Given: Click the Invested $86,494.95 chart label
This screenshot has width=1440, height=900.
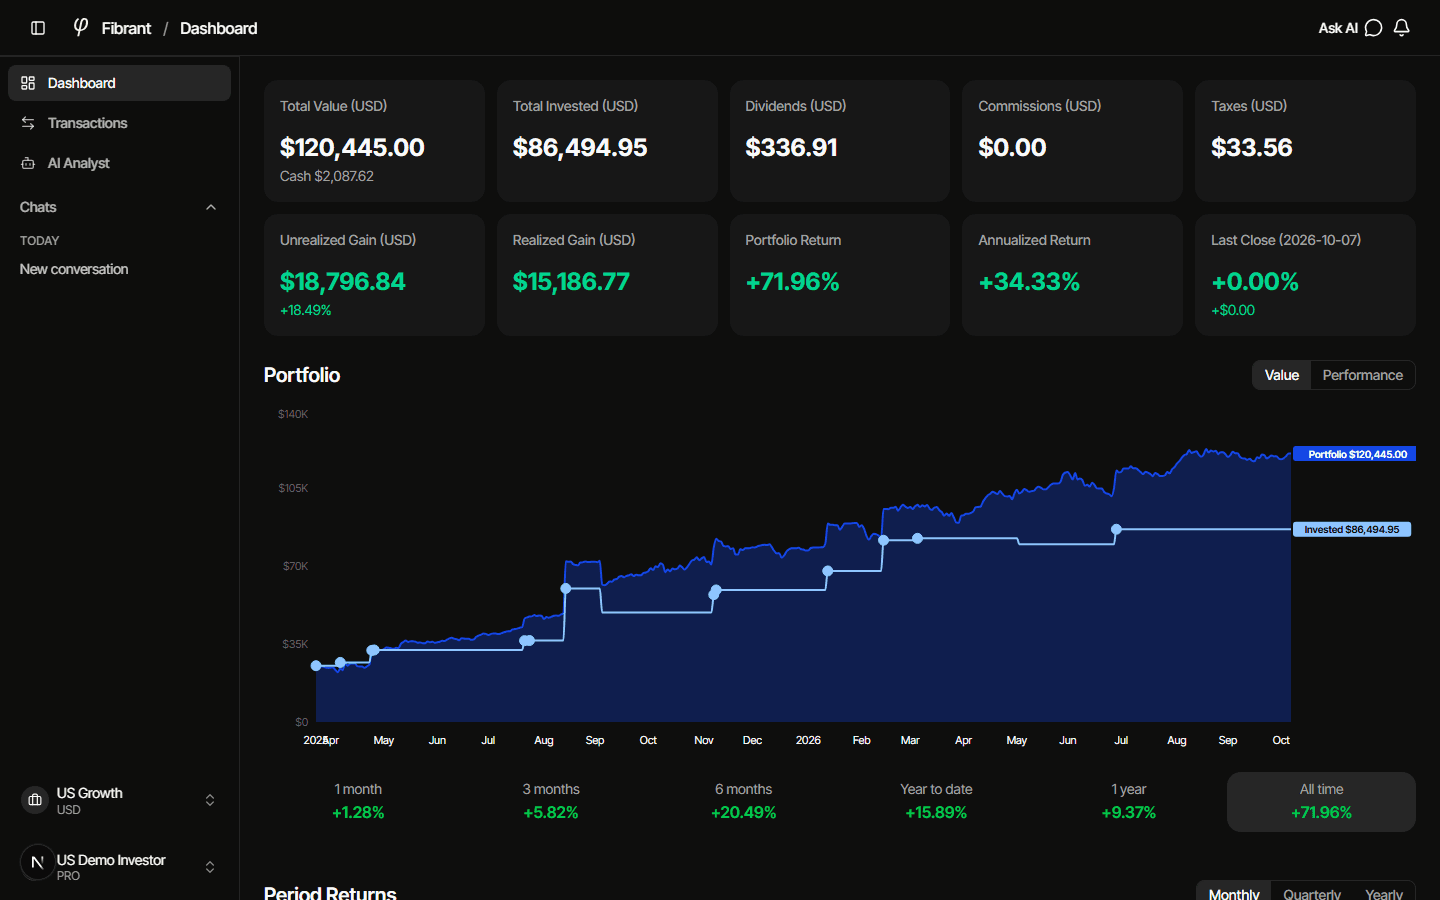Looking at the screenshot, I should coord(1352,529).
